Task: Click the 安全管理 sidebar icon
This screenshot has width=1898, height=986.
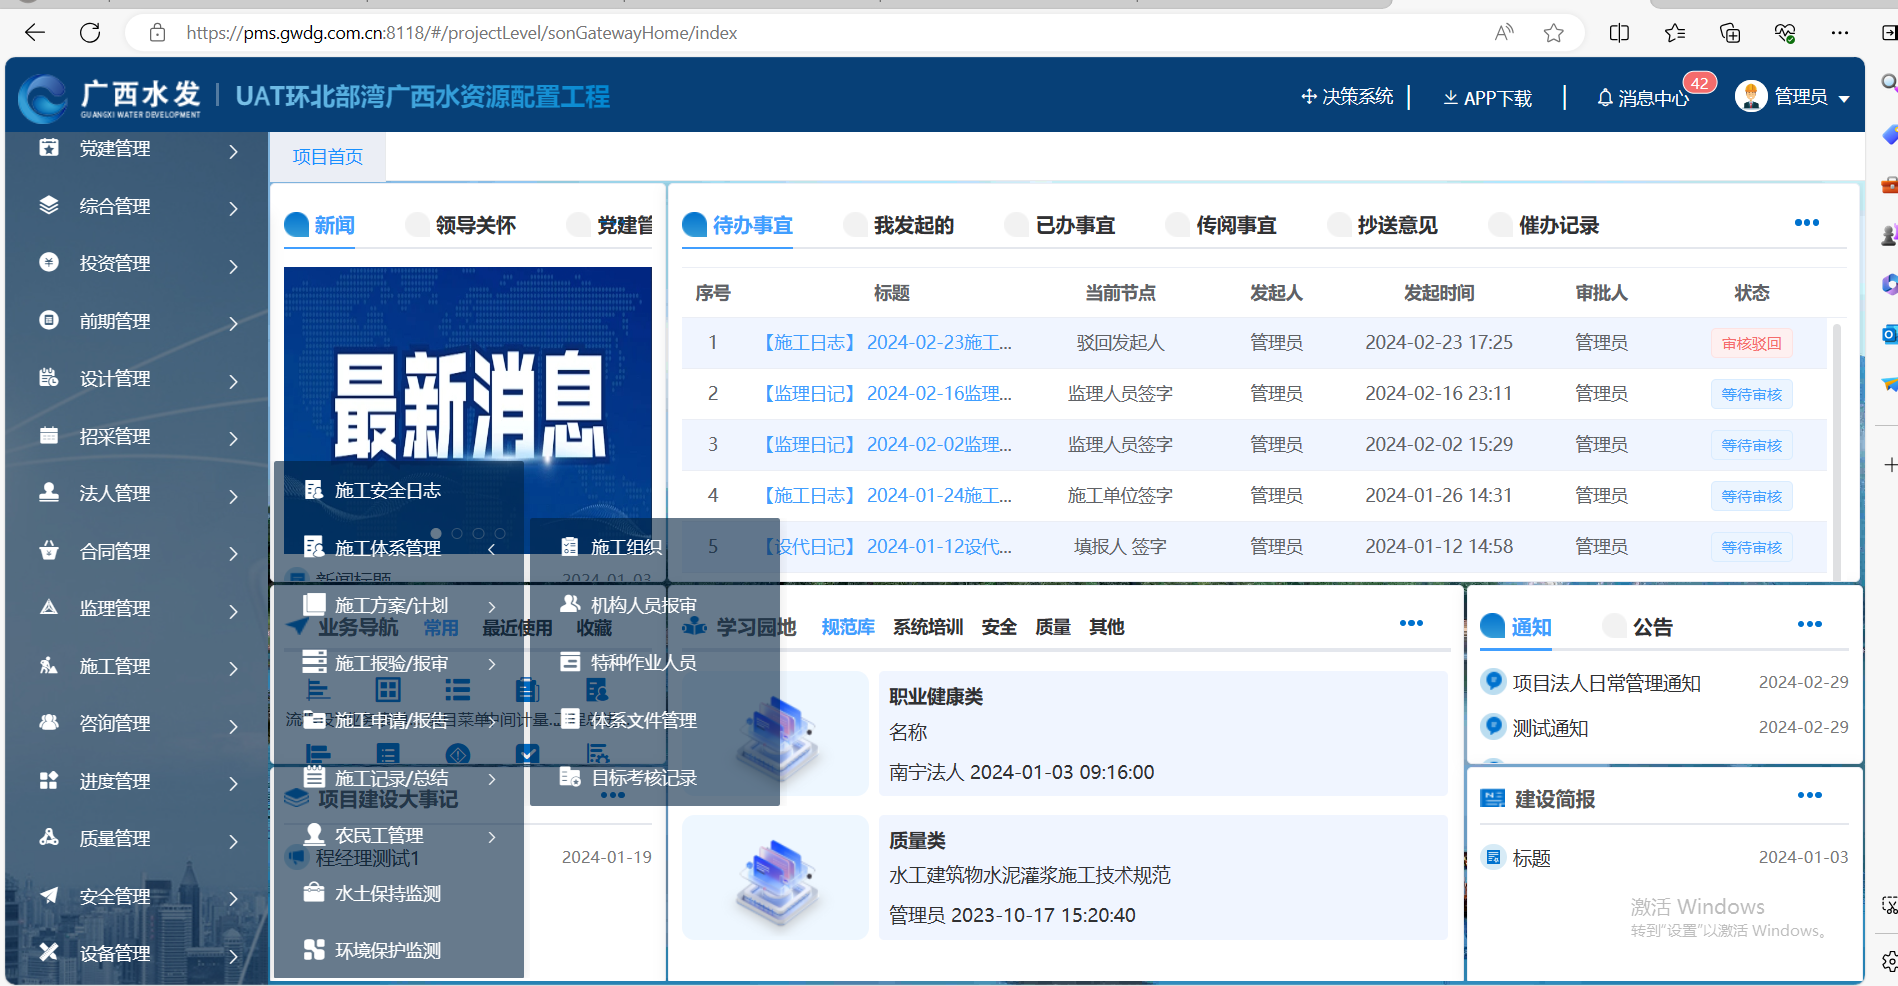Action: point(48,895)
